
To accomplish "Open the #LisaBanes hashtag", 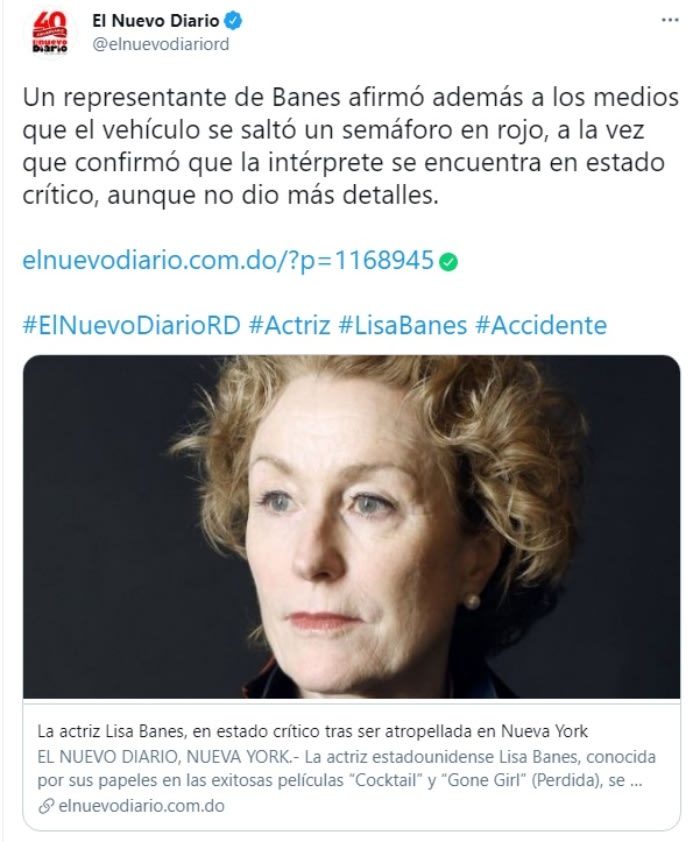I will [x=403, y=325].
